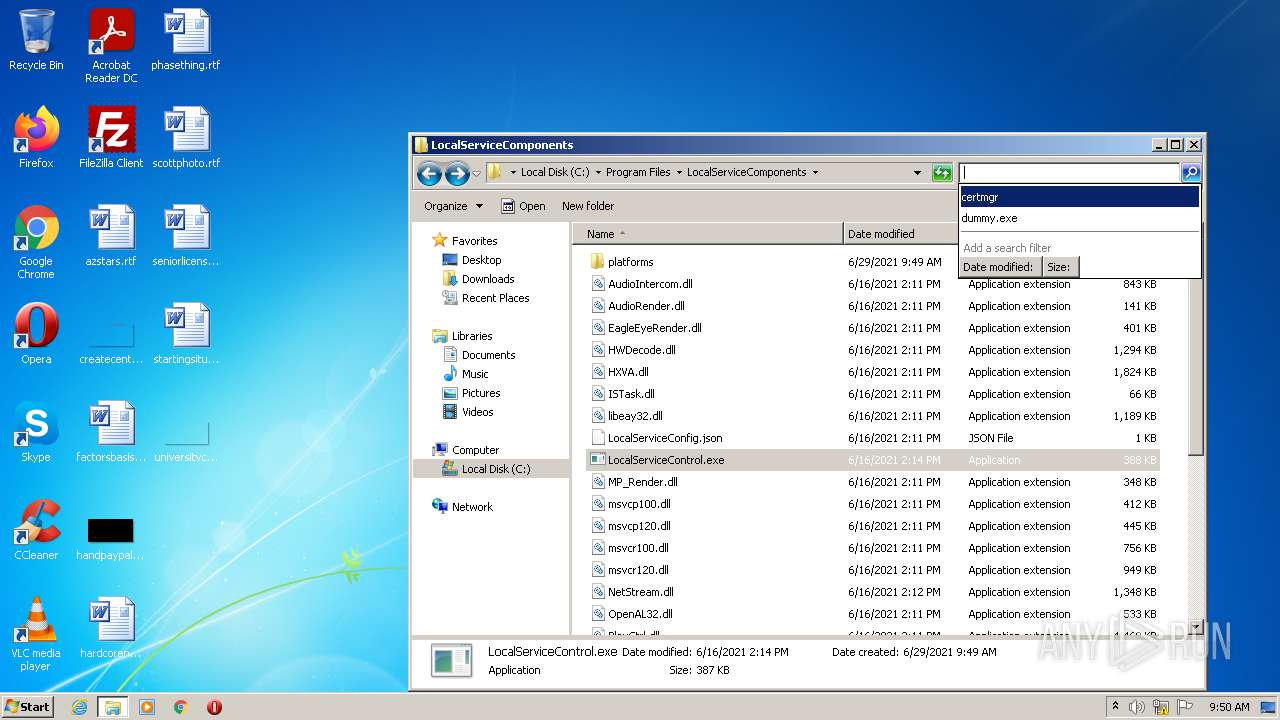Viewport: 1280px width, 720px height.
Task: Open Opera from taskbar
Action: (214, 707)
